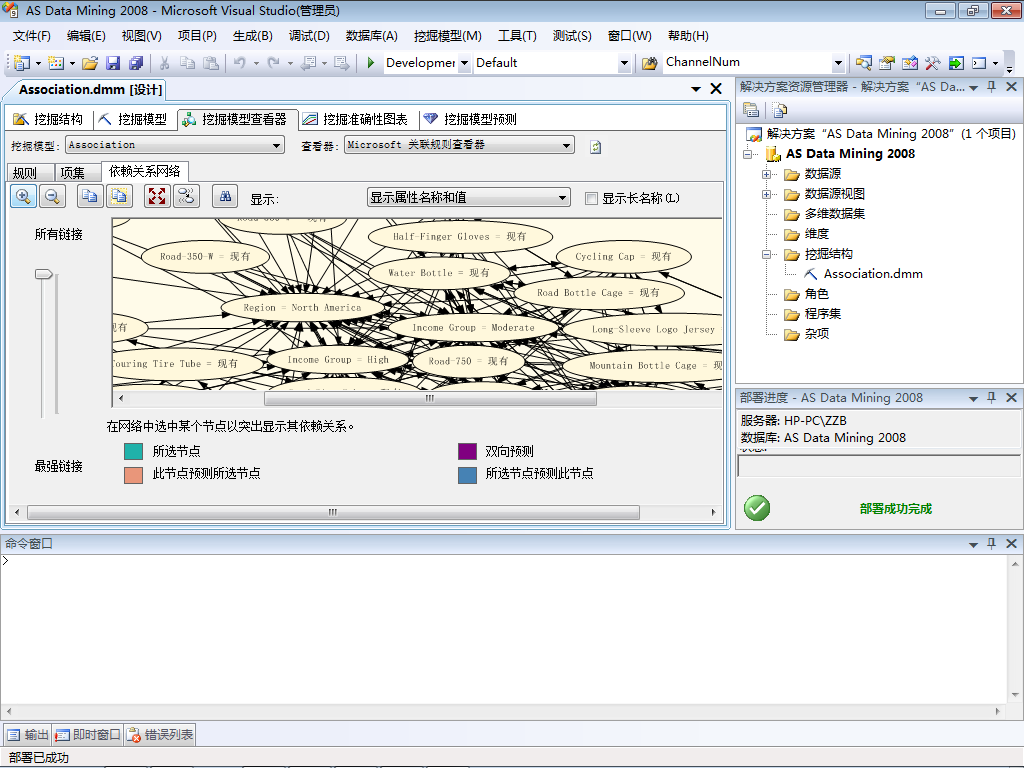Click the Paste clipboard icon

[211, 63]
